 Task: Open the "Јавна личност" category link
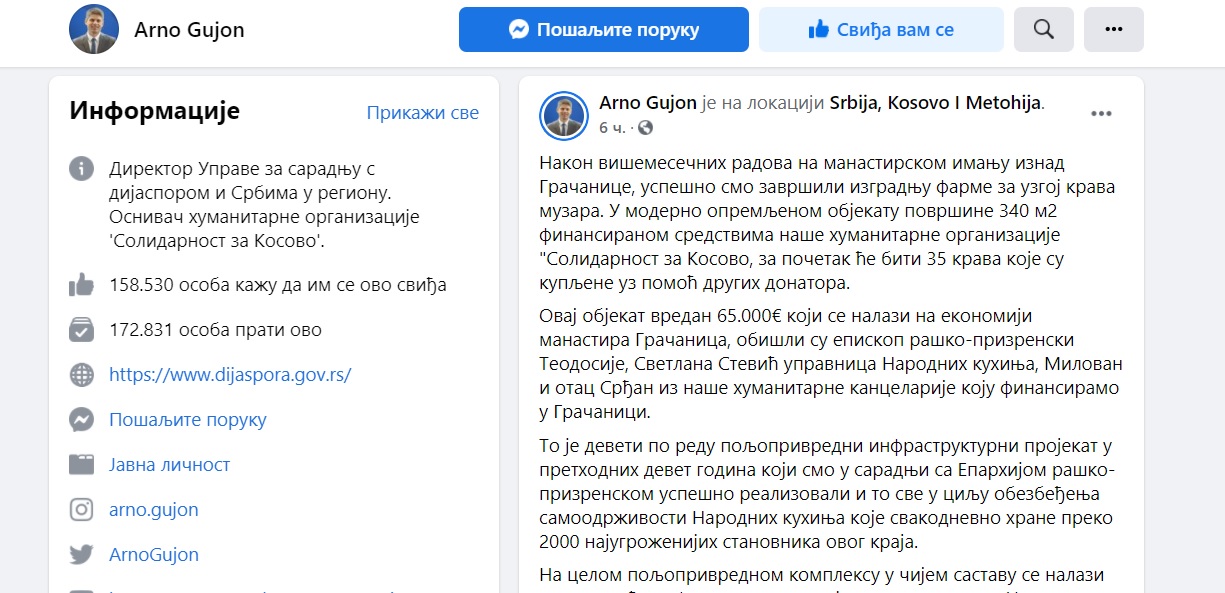tap(170, 465)
